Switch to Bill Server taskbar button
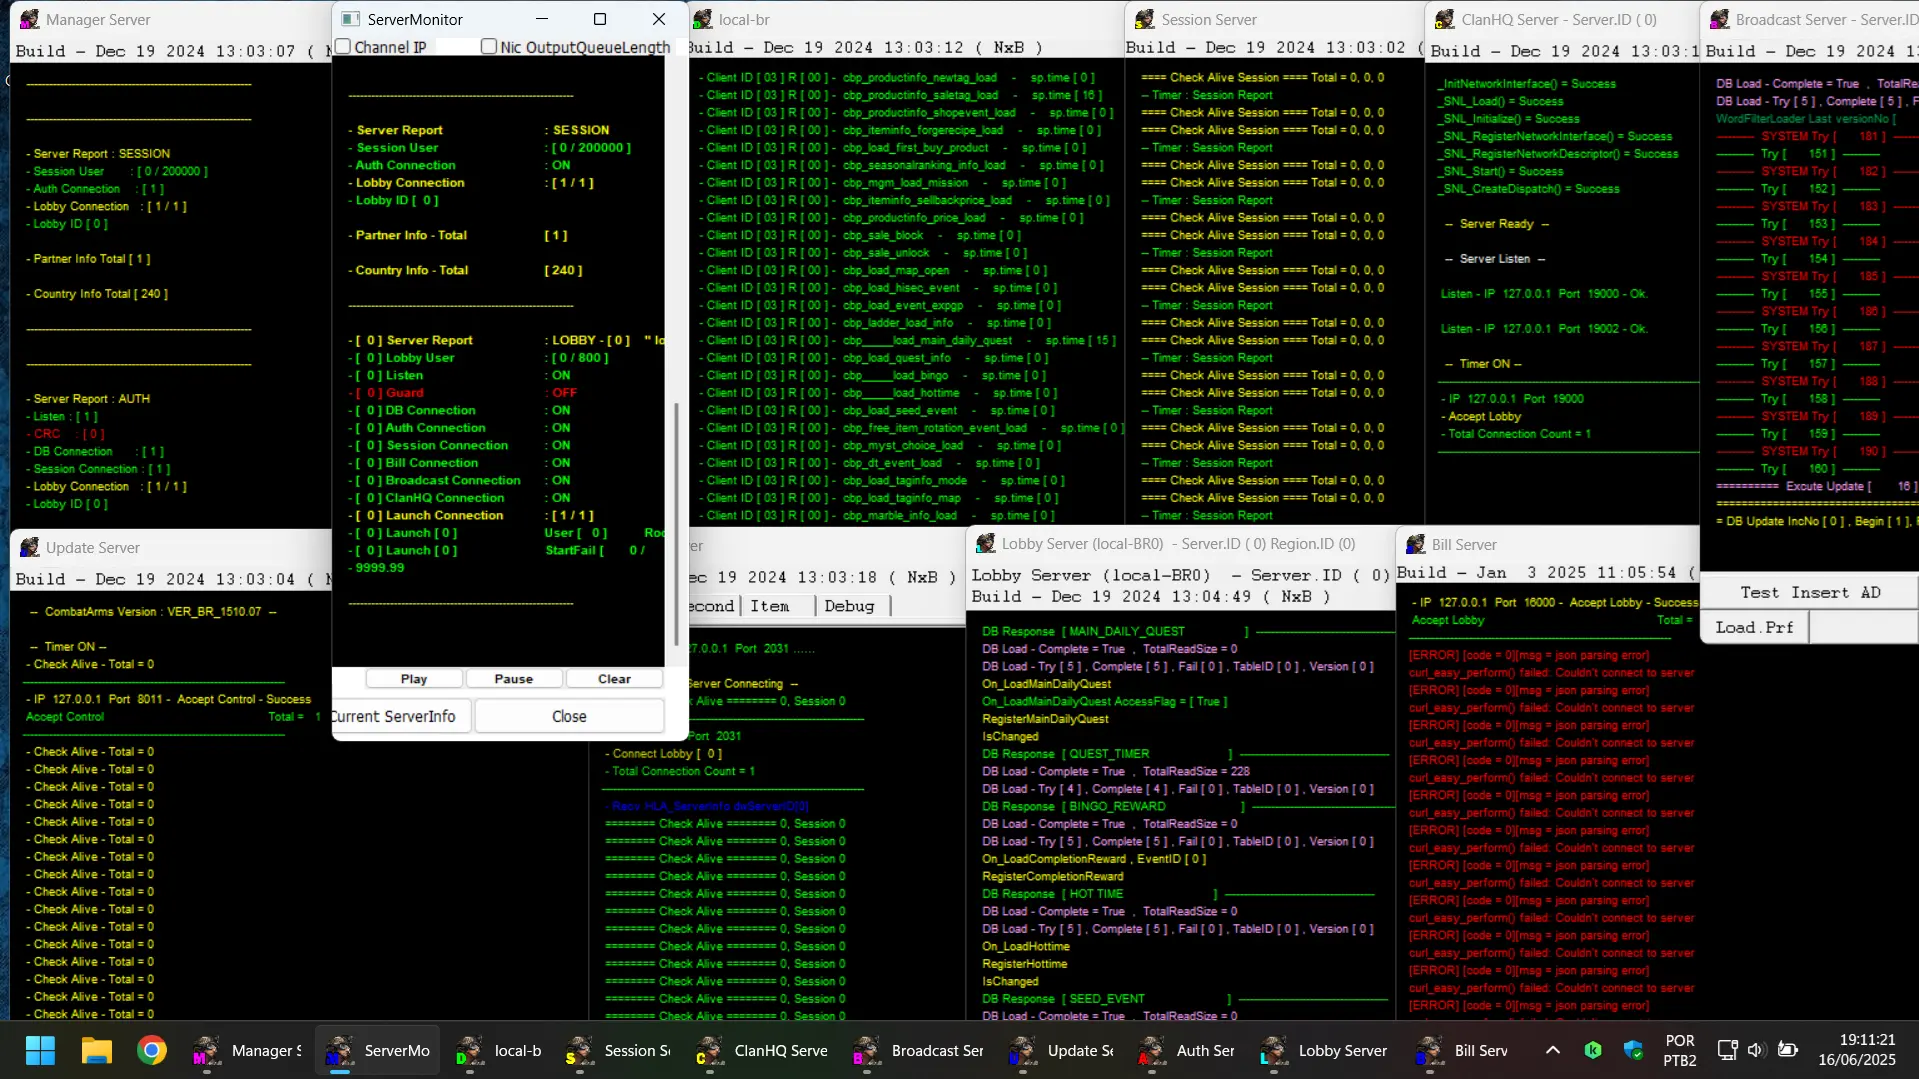The height and width of the screenshot is (1079, 1919). coord(1463,1050)
